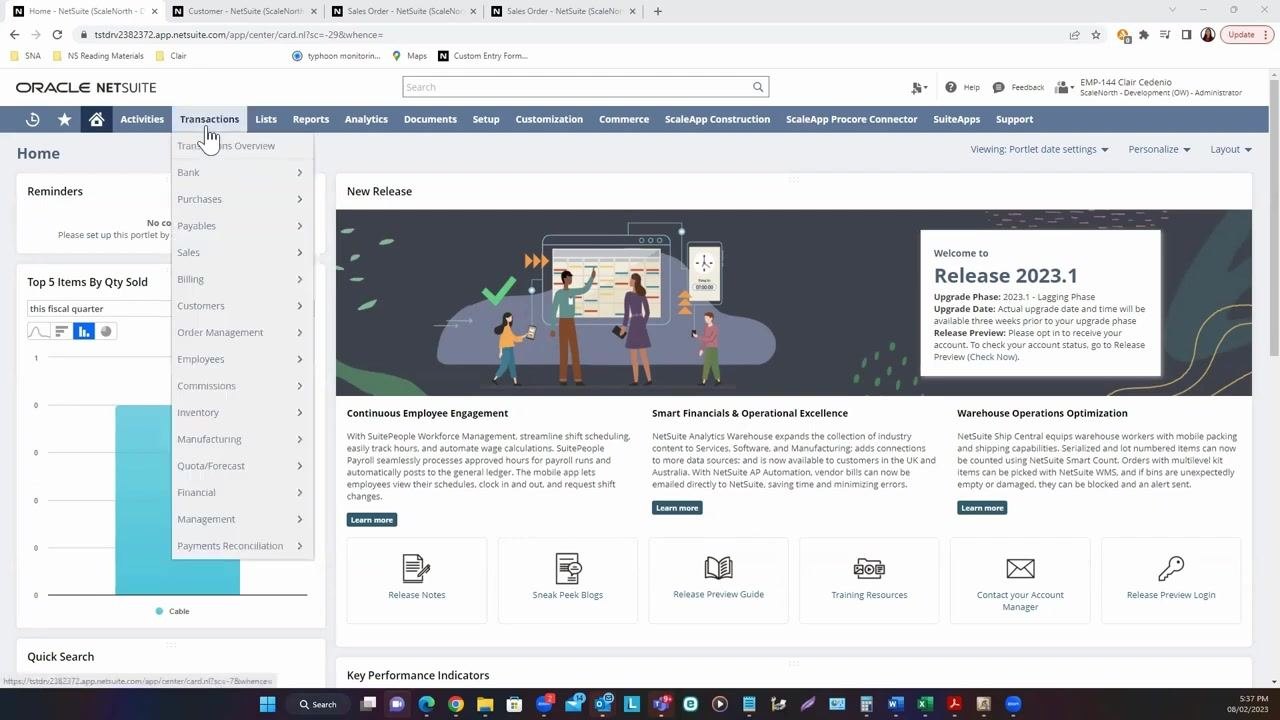Screen dimensions: 1280x720
Task: Open the Training Resources icon
Action: (869, 568)
